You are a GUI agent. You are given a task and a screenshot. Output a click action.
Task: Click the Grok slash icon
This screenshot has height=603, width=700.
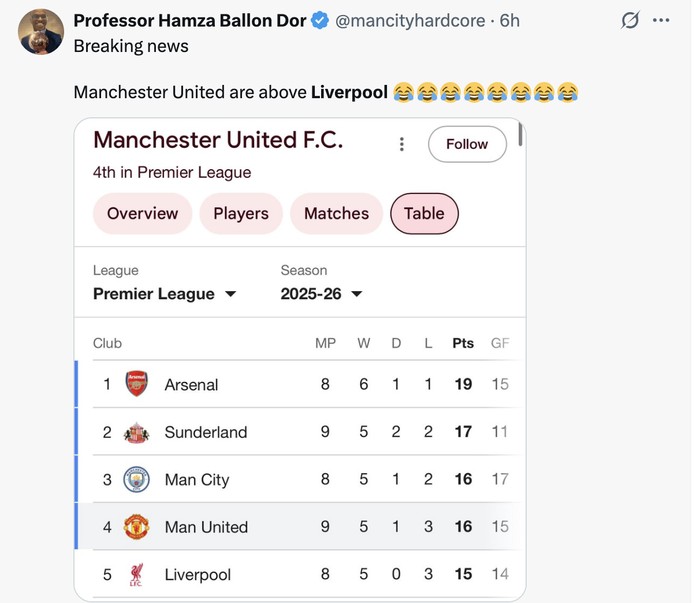[630, 21]
